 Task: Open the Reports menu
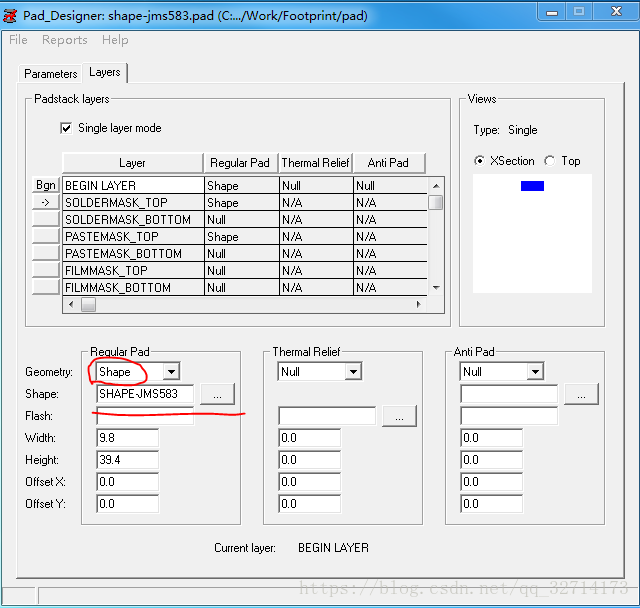[64, 40]
